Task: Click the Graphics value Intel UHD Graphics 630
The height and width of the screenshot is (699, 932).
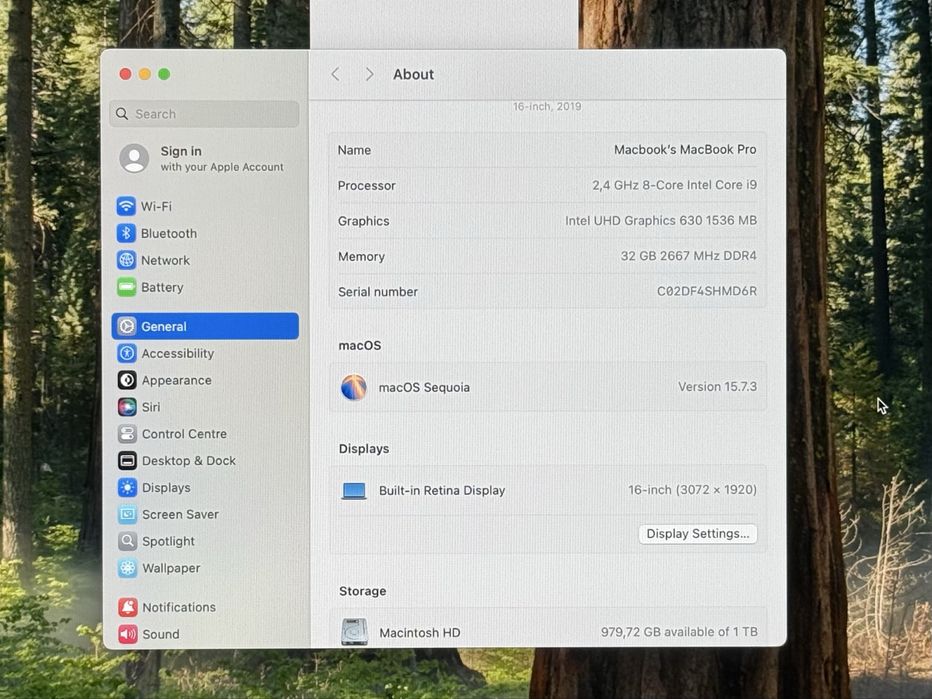Action: tap(660, 221)
